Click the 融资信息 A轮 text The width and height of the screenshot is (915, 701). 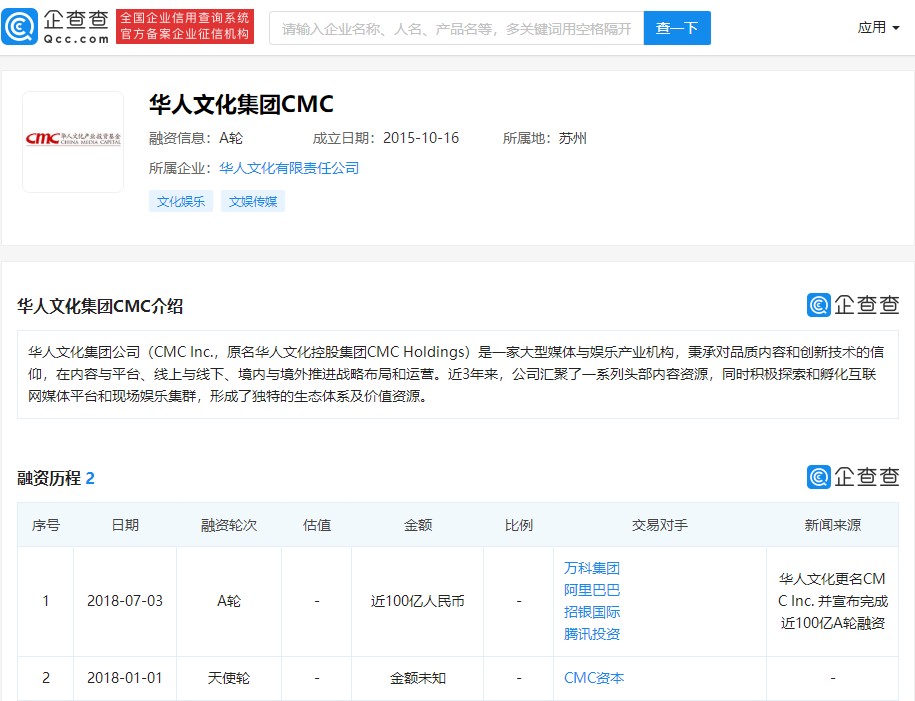coord(196,138)
